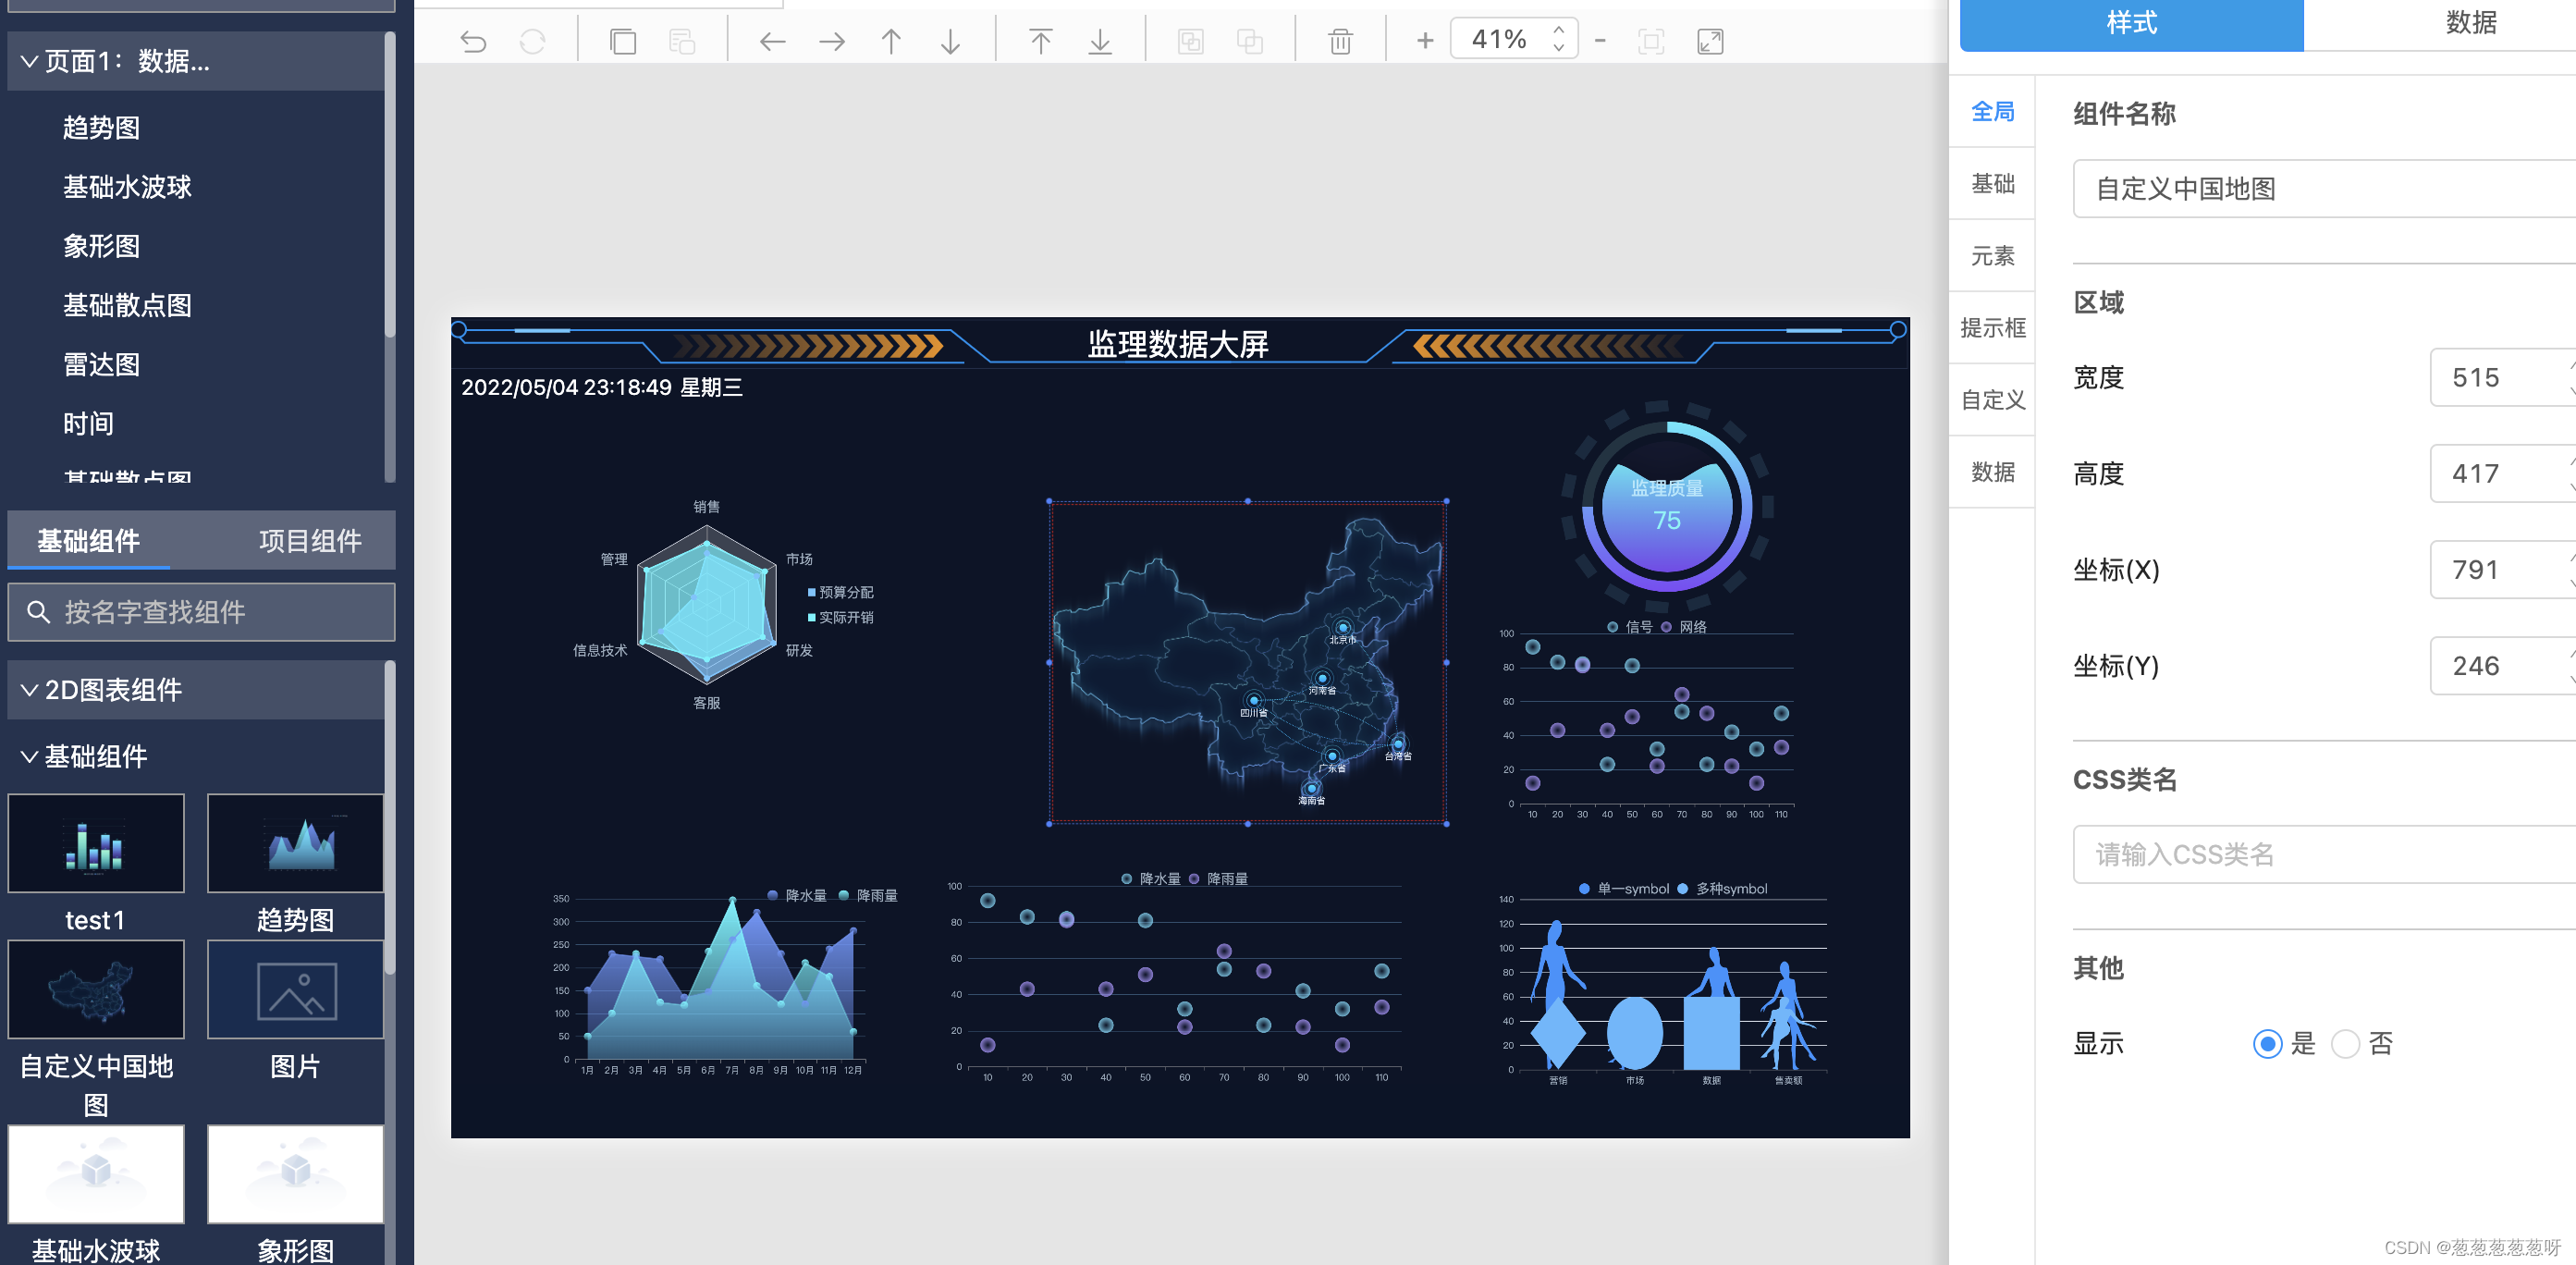
Task: Click the undo arrow in toolbar
Action: tap(473, 41)
